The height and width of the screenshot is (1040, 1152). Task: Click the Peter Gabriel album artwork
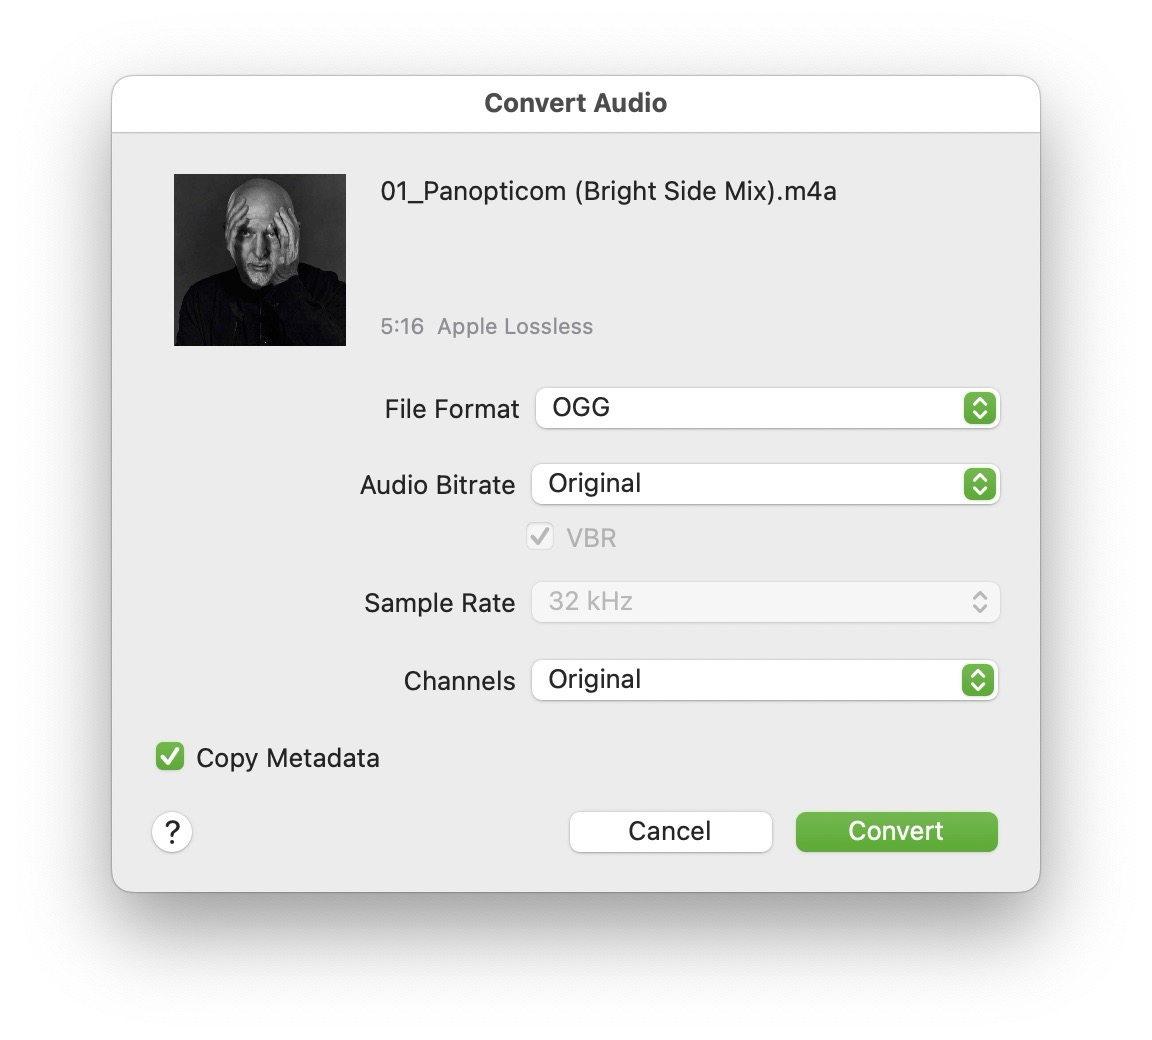259,259
